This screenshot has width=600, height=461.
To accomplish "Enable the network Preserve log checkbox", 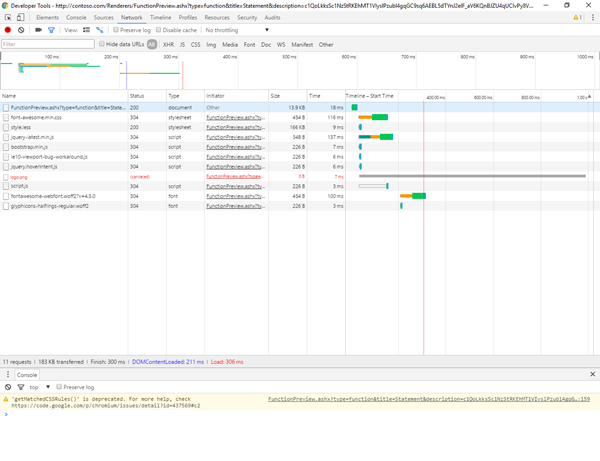I will pyautogui.click(x=116, y=30).
